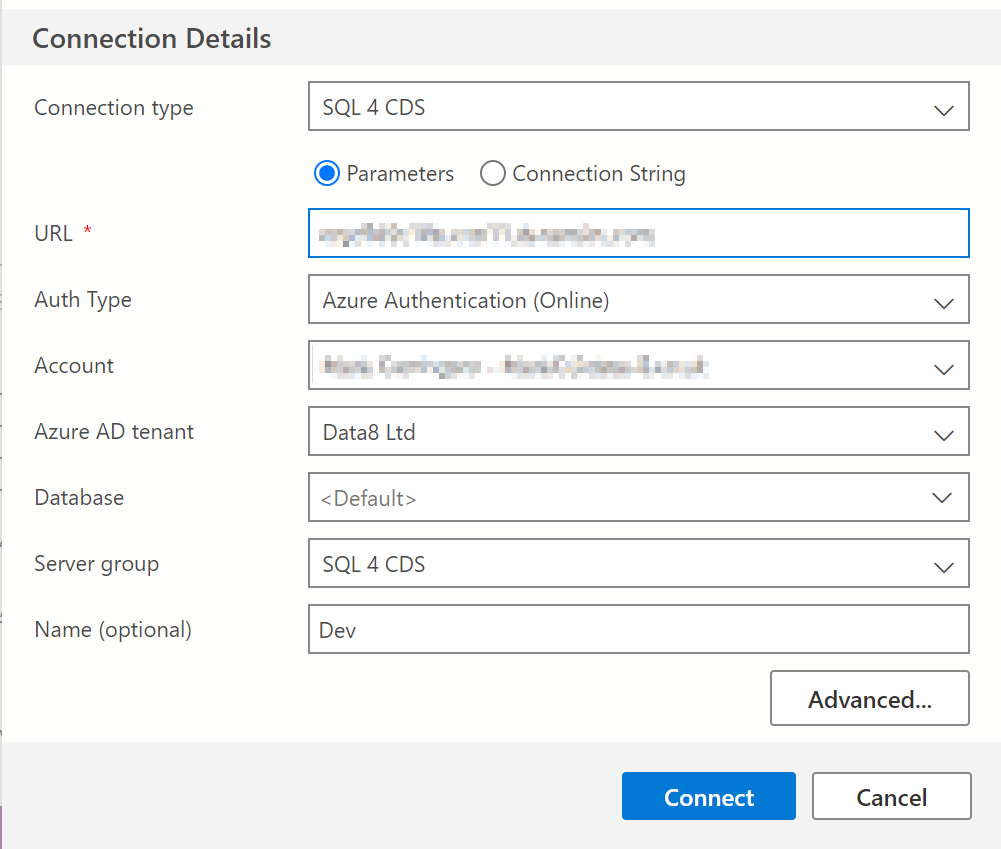
Task: Open the Server group dropdown
Action: tap(638, 563)
